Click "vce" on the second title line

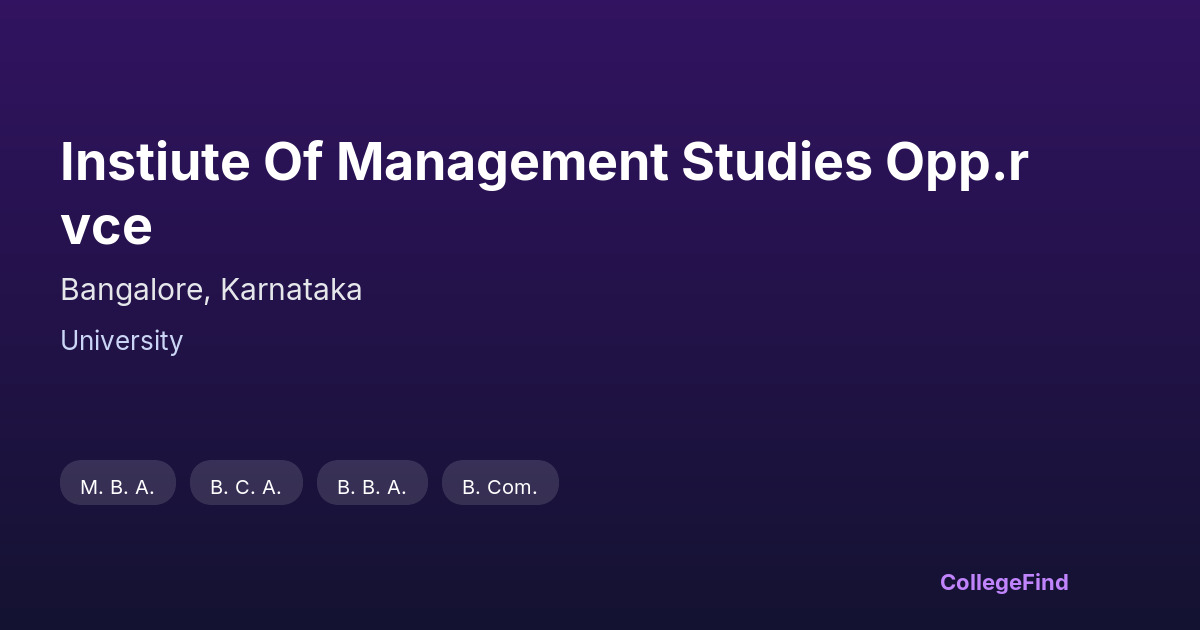[106, 226]
